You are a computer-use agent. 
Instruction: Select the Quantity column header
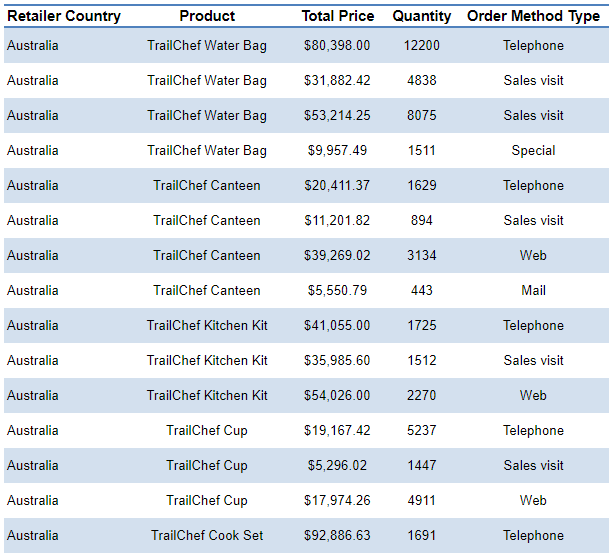pos(421,16)
